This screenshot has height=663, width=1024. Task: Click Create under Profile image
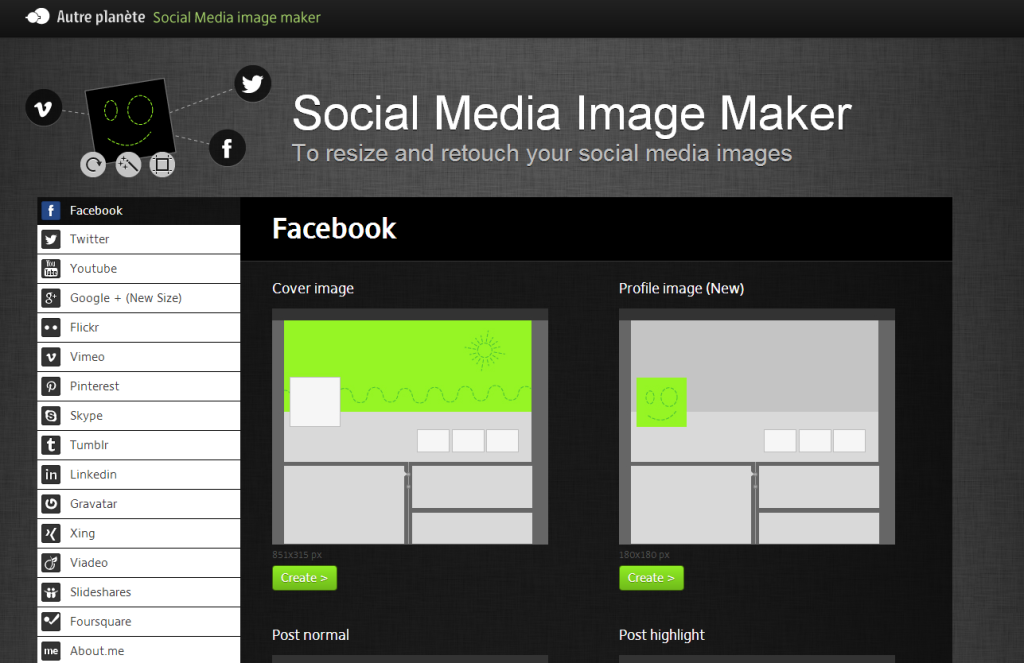click(651, 578)
